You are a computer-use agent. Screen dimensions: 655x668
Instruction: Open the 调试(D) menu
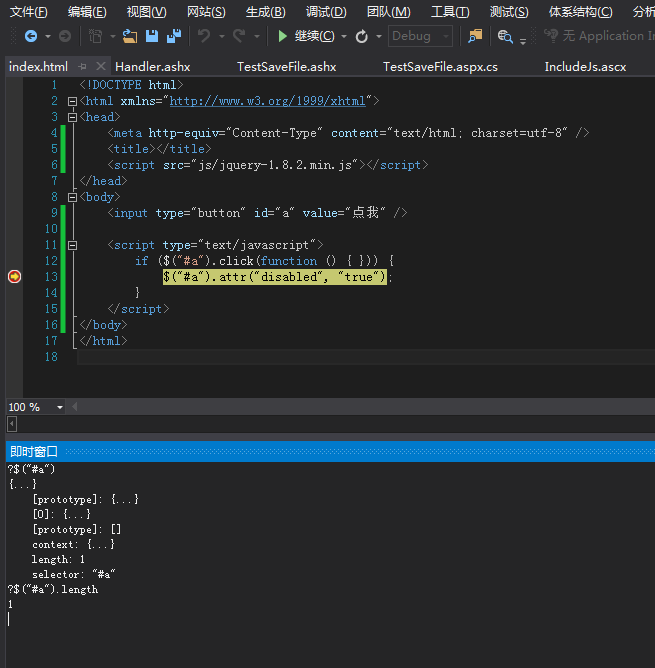click(x=326, y=12)
